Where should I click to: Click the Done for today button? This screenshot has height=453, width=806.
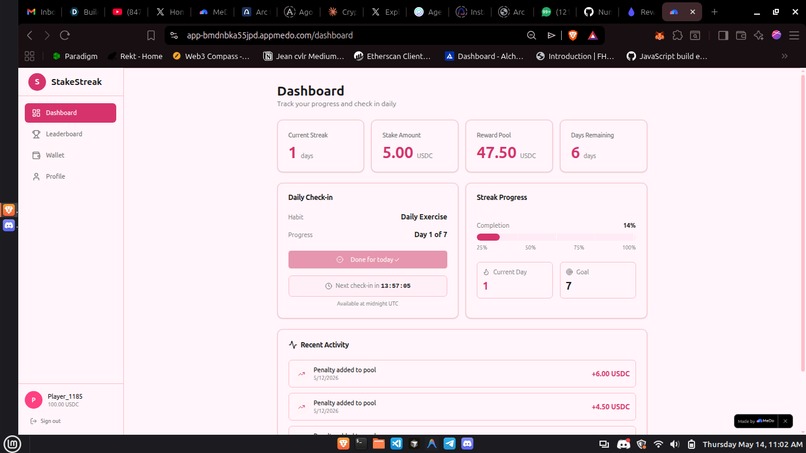(368, 260)
